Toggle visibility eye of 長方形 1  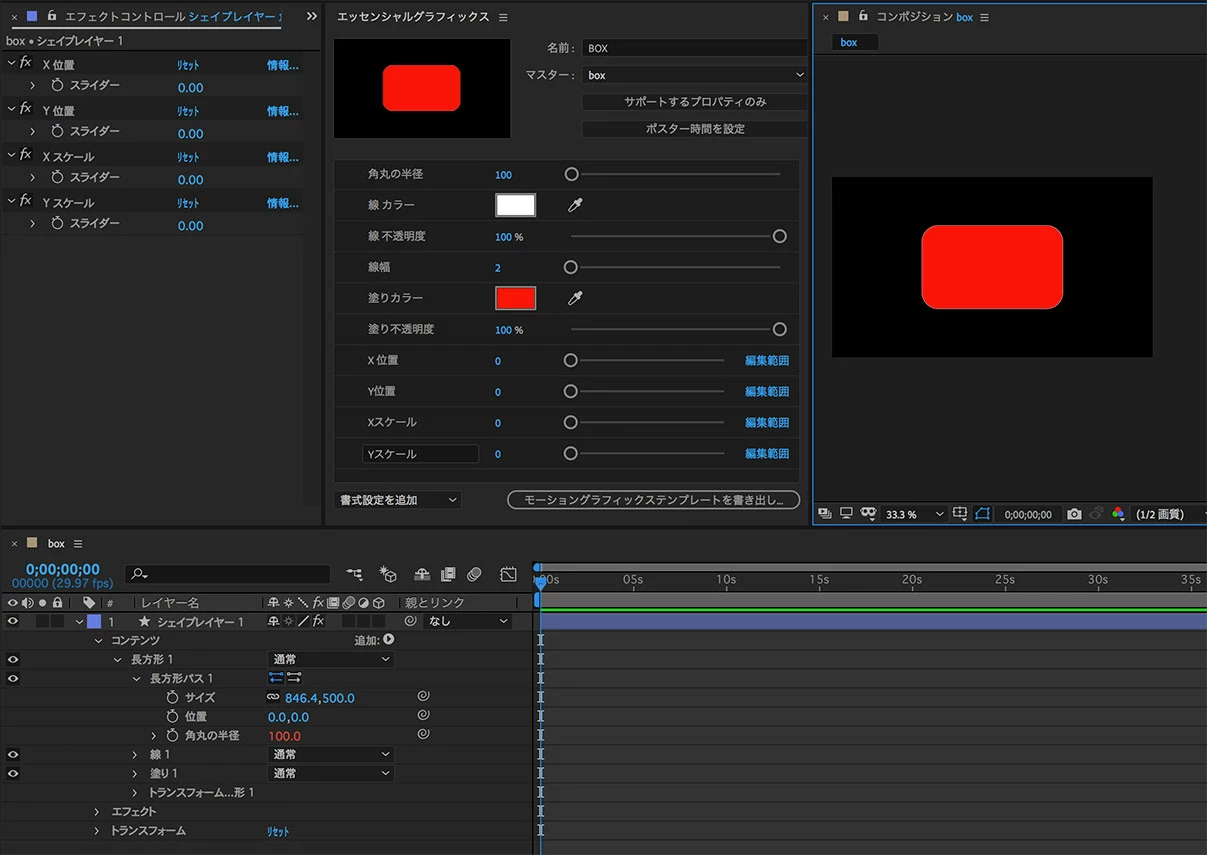(13, 659)
